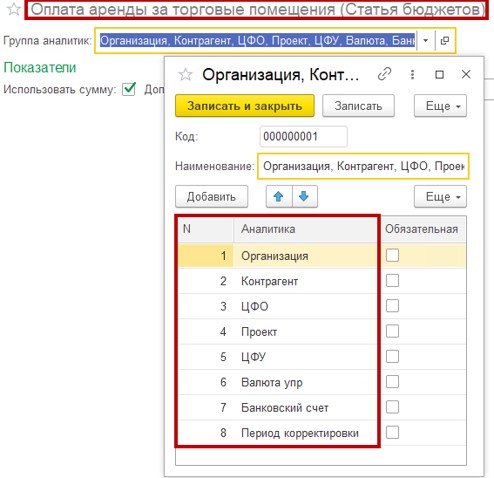Mark Контрагент as mandatory
This screenshot has width=494, height=478.
coord(392,281)
